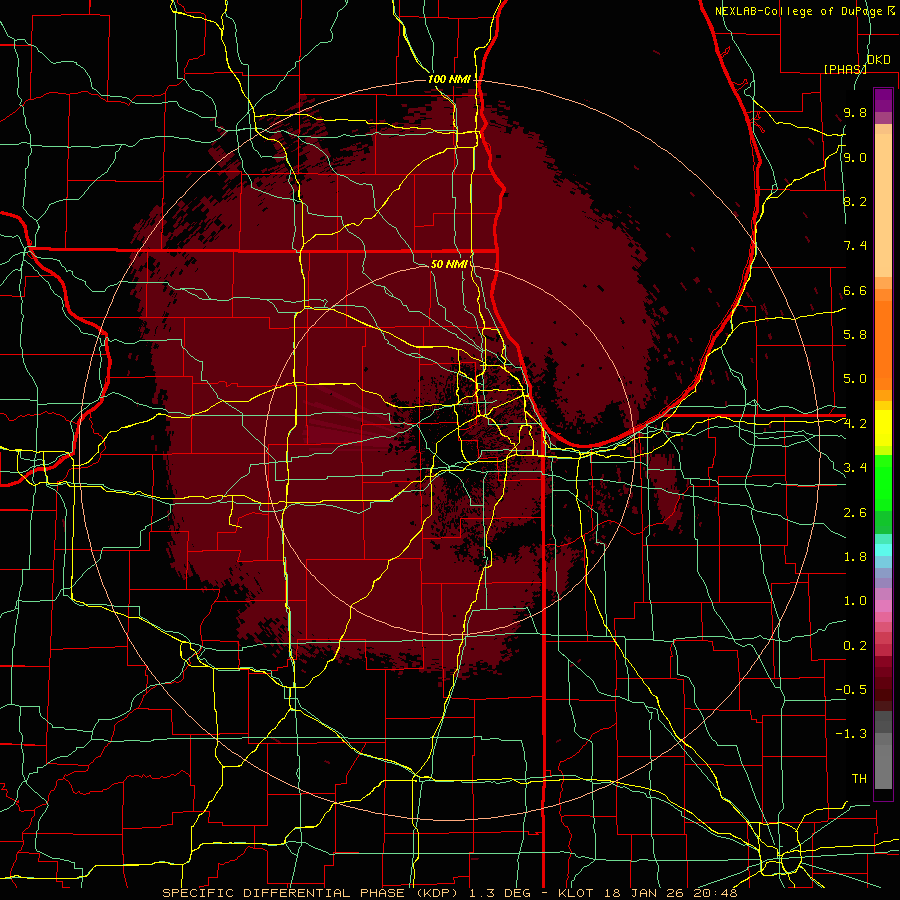Click the 4.2 color scale label
This screenshot has height=900, width=900.
click(x=855, y=424)
